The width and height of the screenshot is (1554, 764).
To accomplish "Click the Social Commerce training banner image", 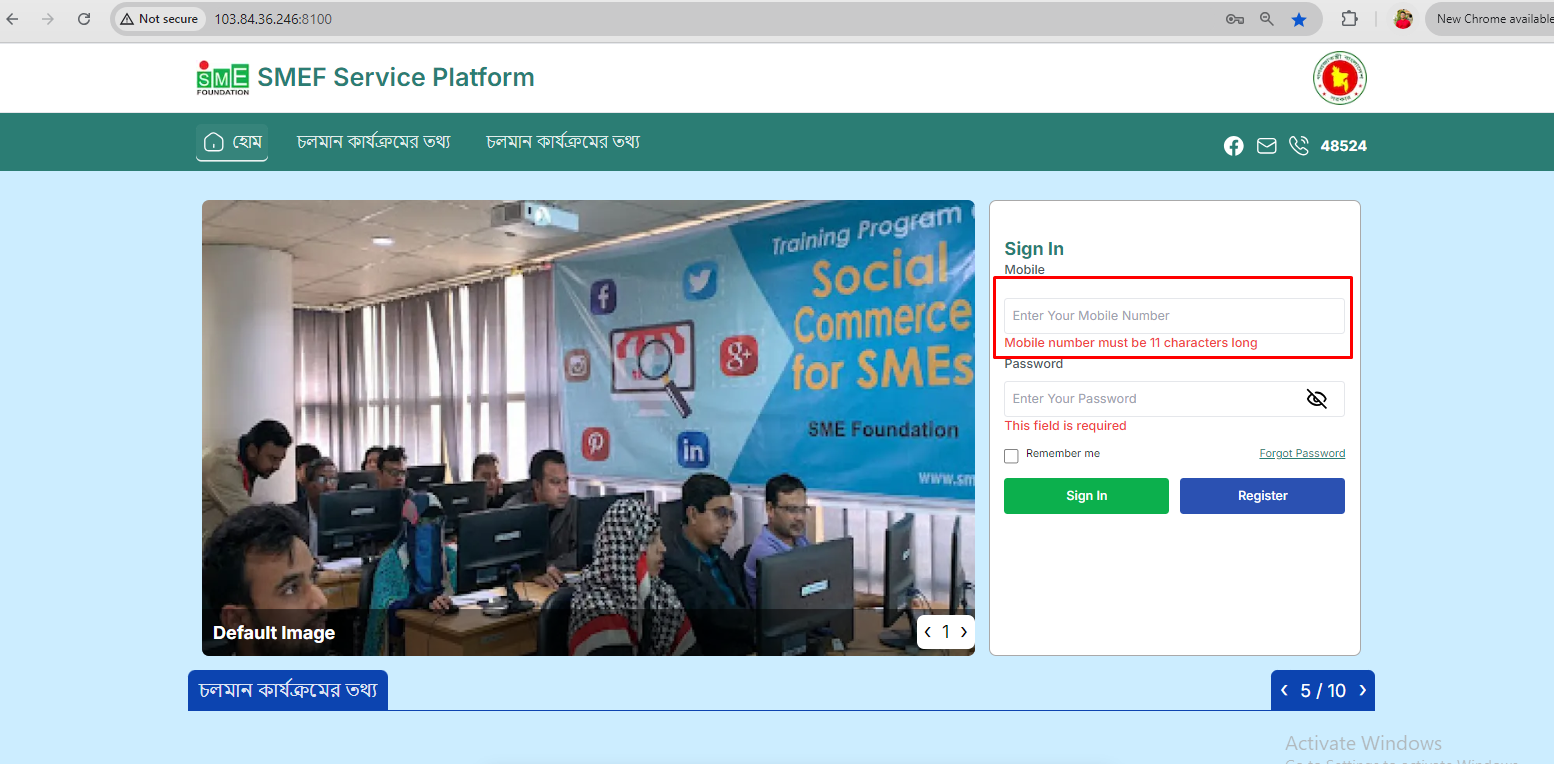I will pyautogui.click(x=588, y=428).
